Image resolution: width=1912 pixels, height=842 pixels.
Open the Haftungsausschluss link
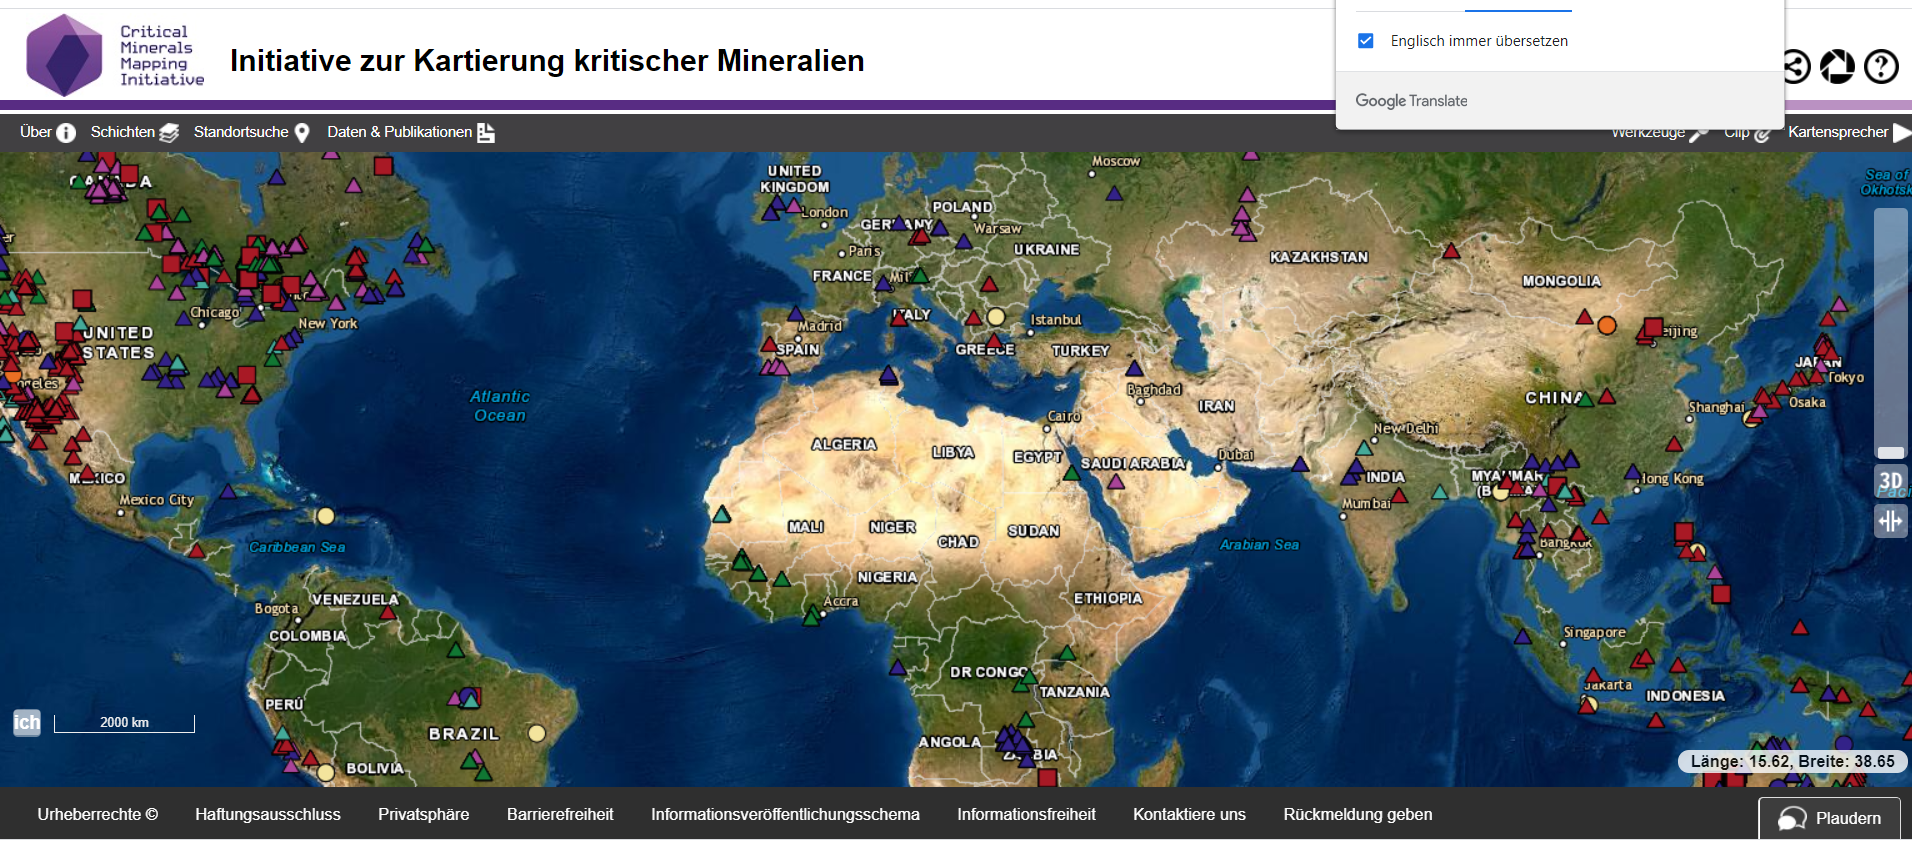(x=267, y=814)
